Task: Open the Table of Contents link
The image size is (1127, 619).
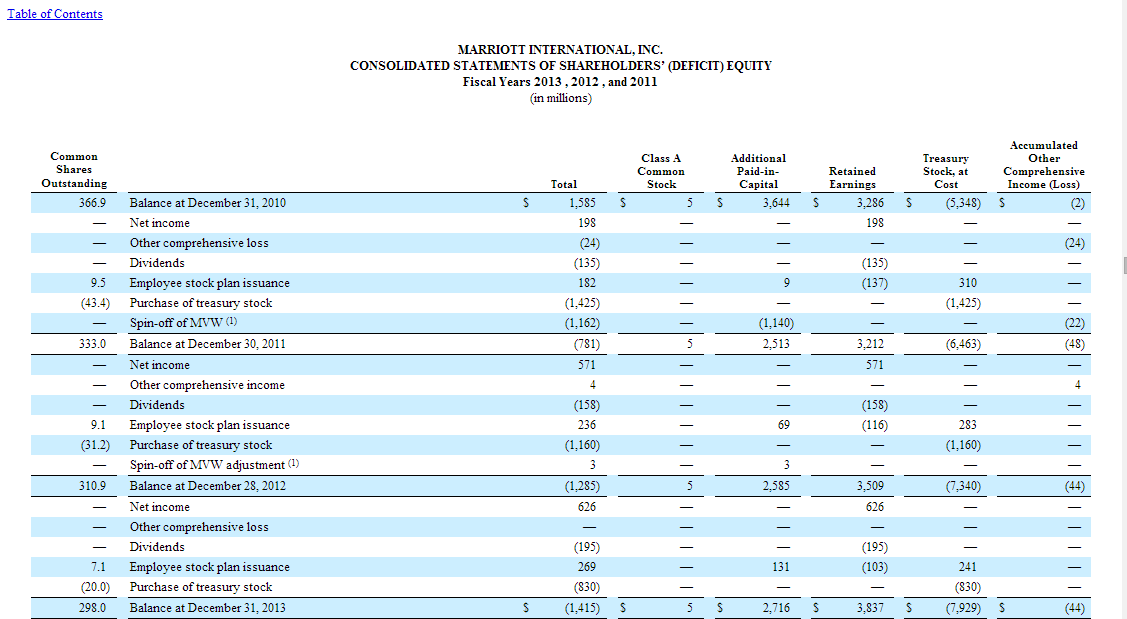Action: point(55,14)
